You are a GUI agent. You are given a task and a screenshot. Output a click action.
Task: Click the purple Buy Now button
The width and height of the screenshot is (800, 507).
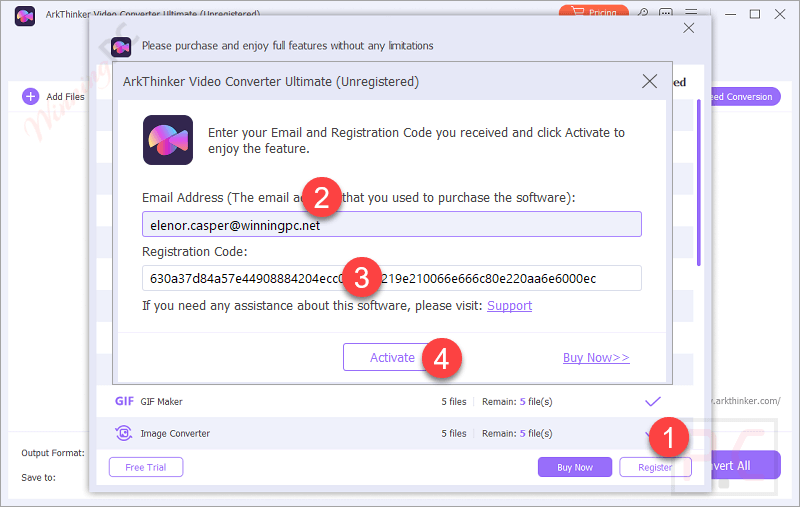(x=574, y=467)
